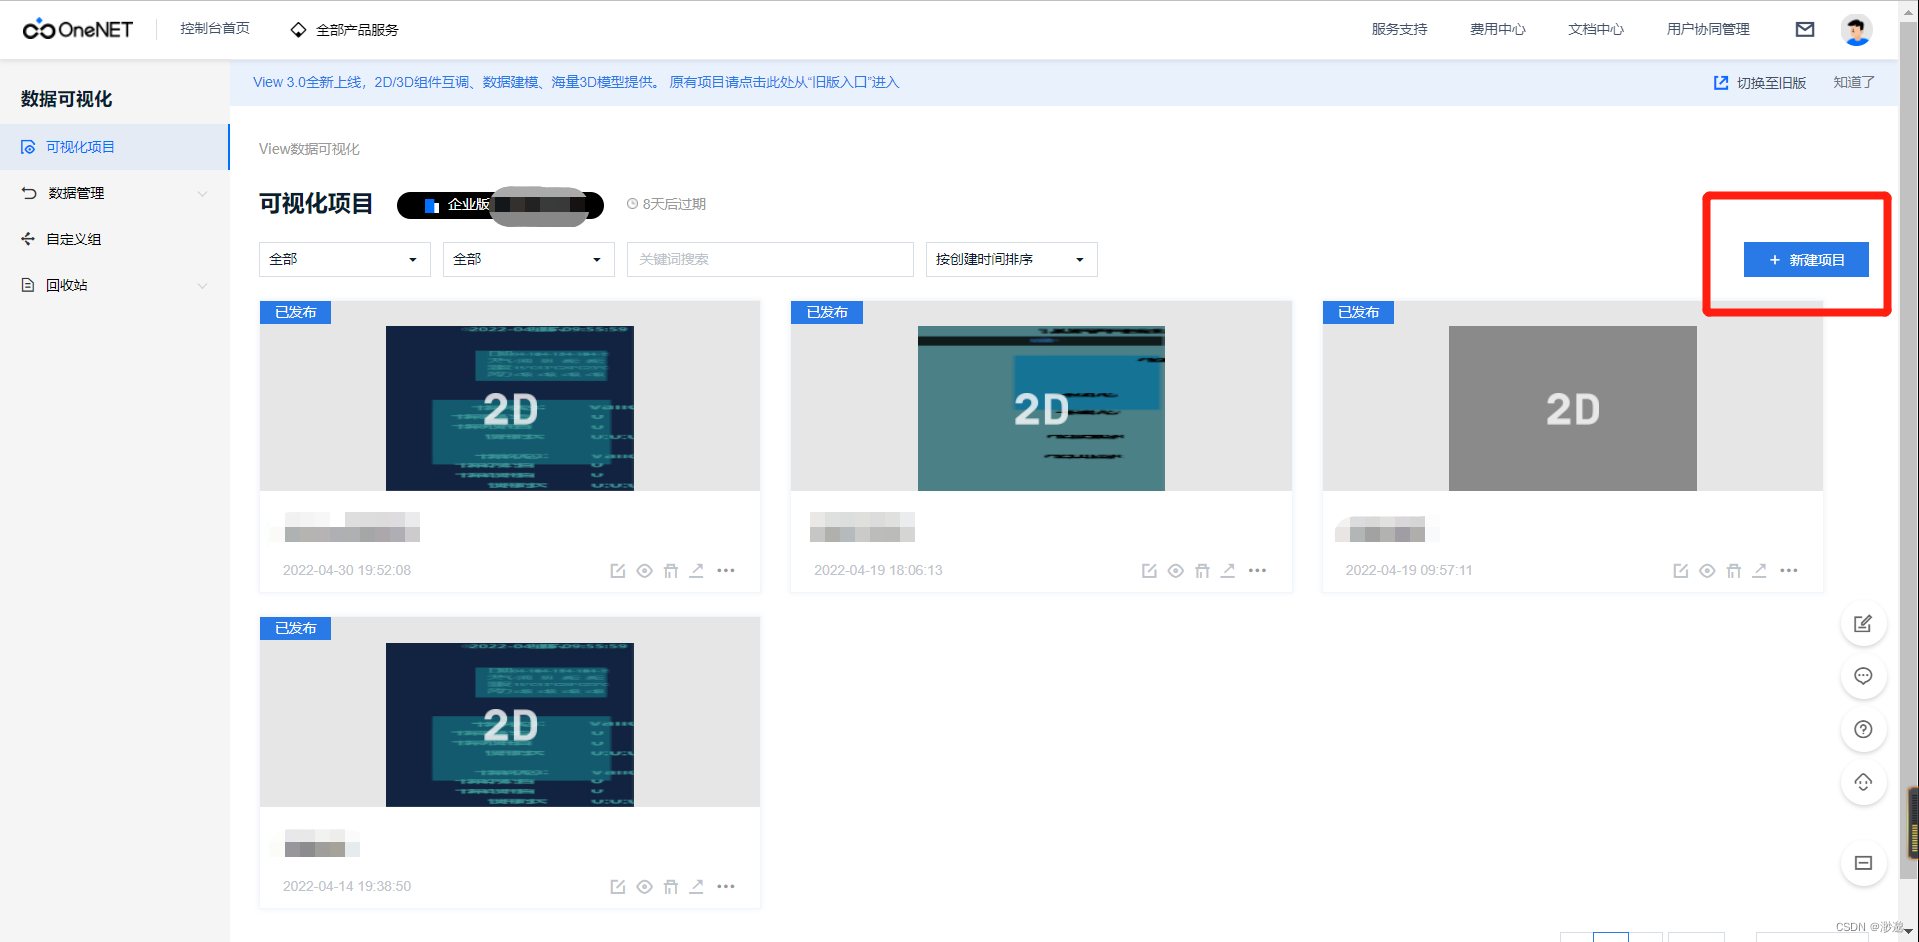The width and height of the screenshot is (1919, 942).
Task: Preview the 2022-04-19 18:06 project via eye icon
Action: pos(1175,570)
